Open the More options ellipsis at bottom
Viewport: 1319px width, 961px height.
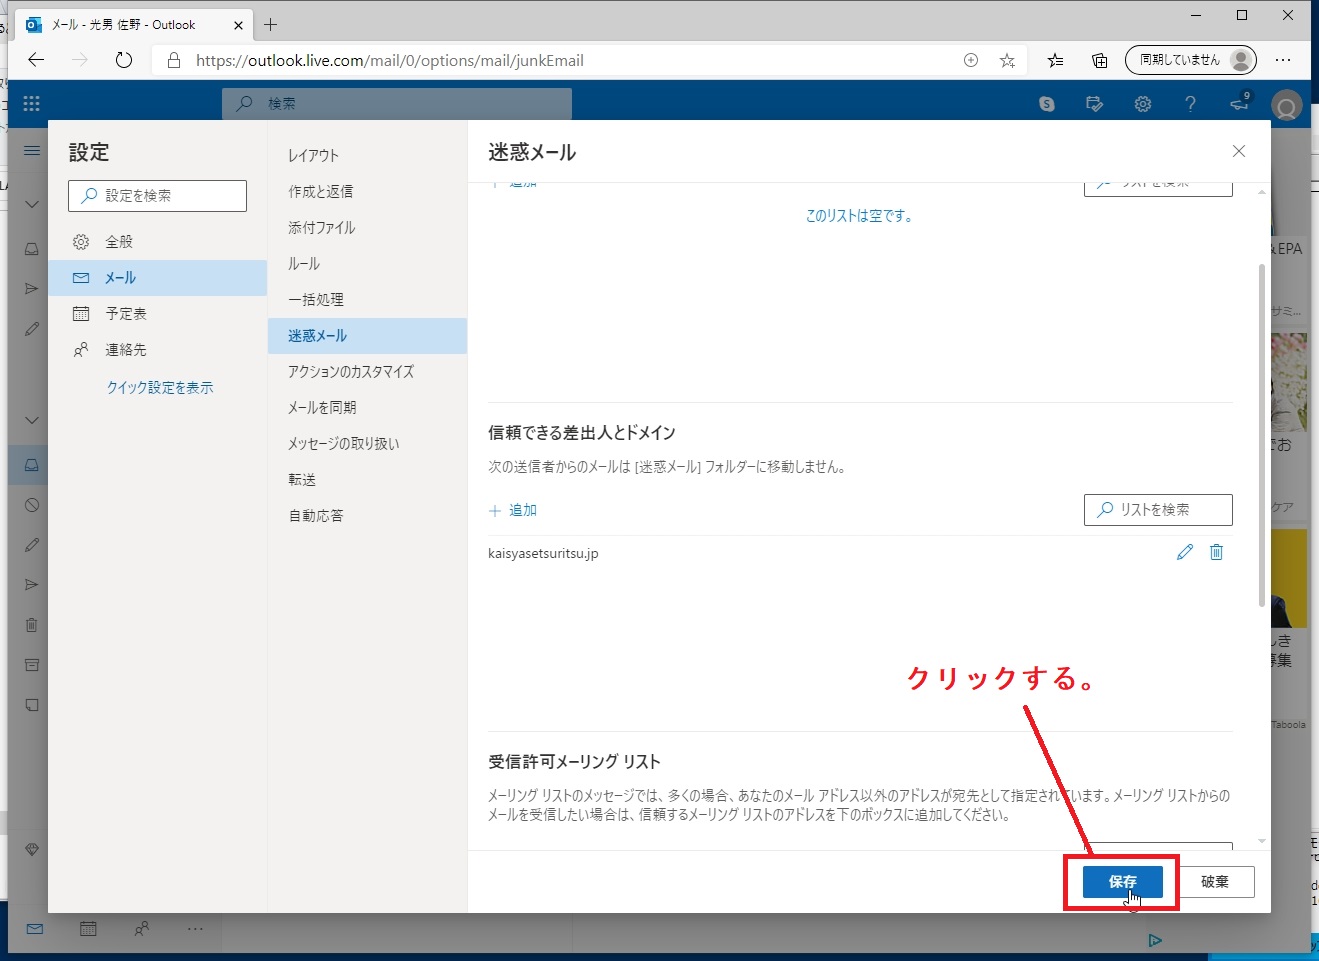point(195,929)
